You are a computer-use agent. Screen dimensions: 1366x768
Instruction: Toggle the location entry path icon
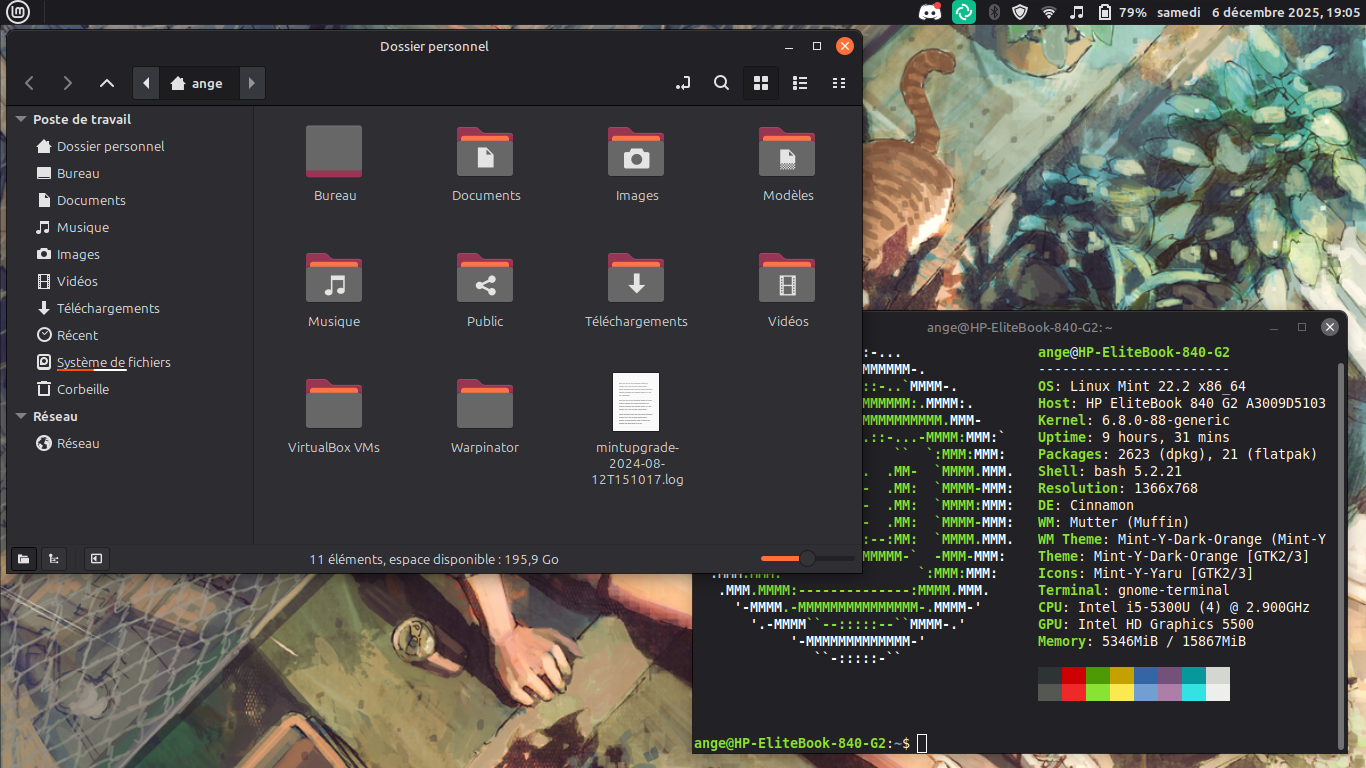tap(683, 83)
